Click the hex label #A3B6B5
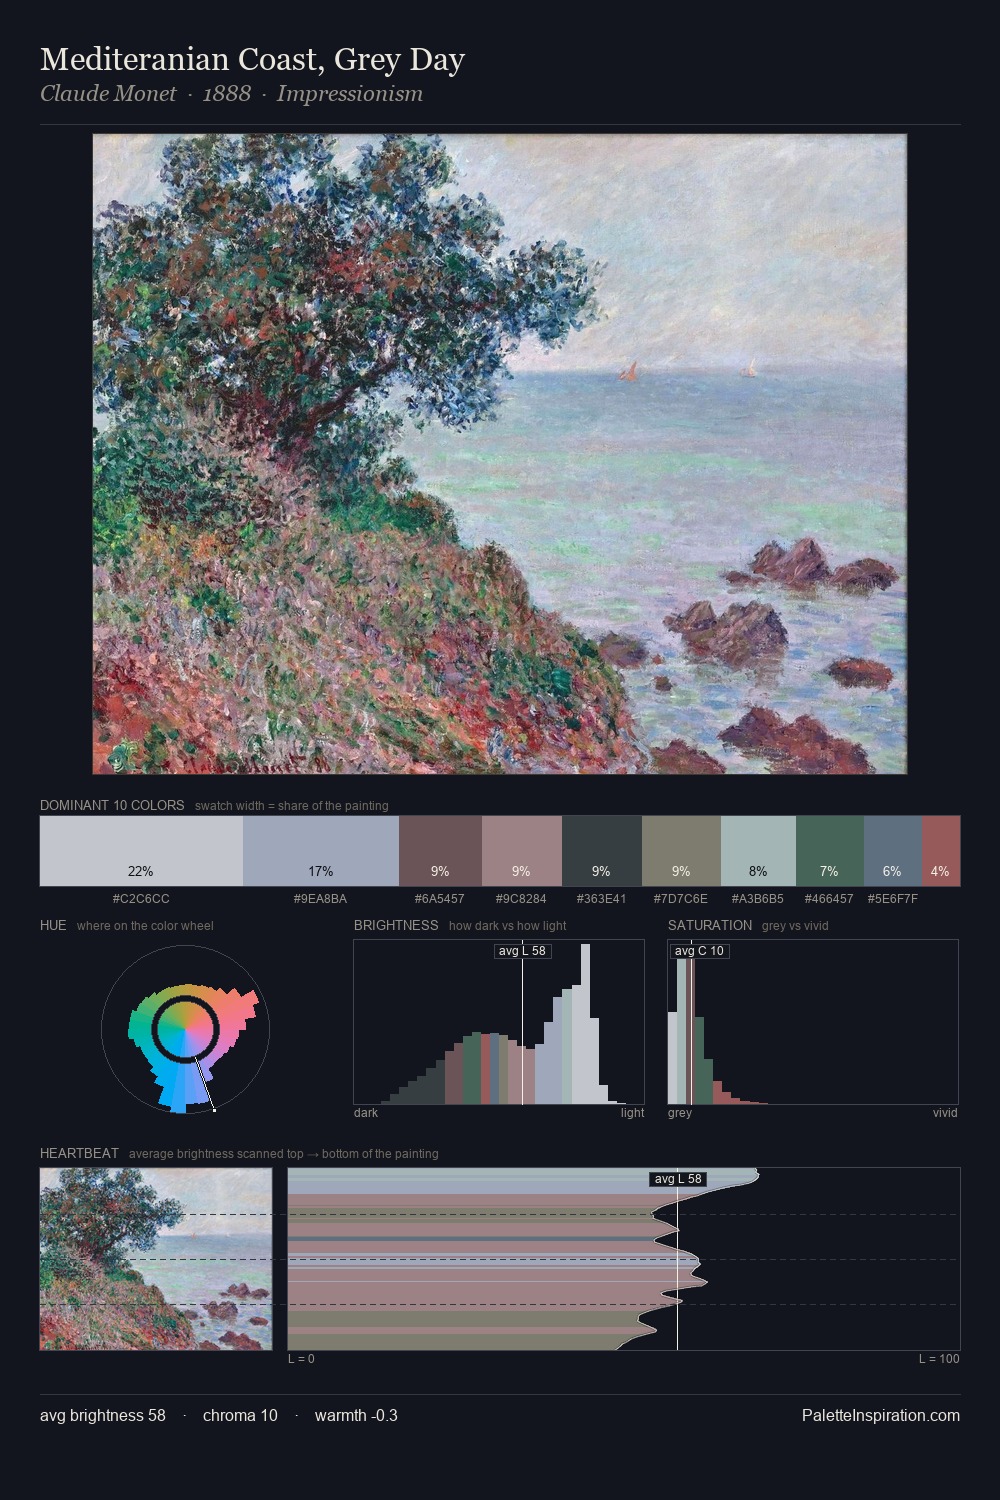Image resolution: width=1000 pixels, height=1500 pixels. (758, 899)
